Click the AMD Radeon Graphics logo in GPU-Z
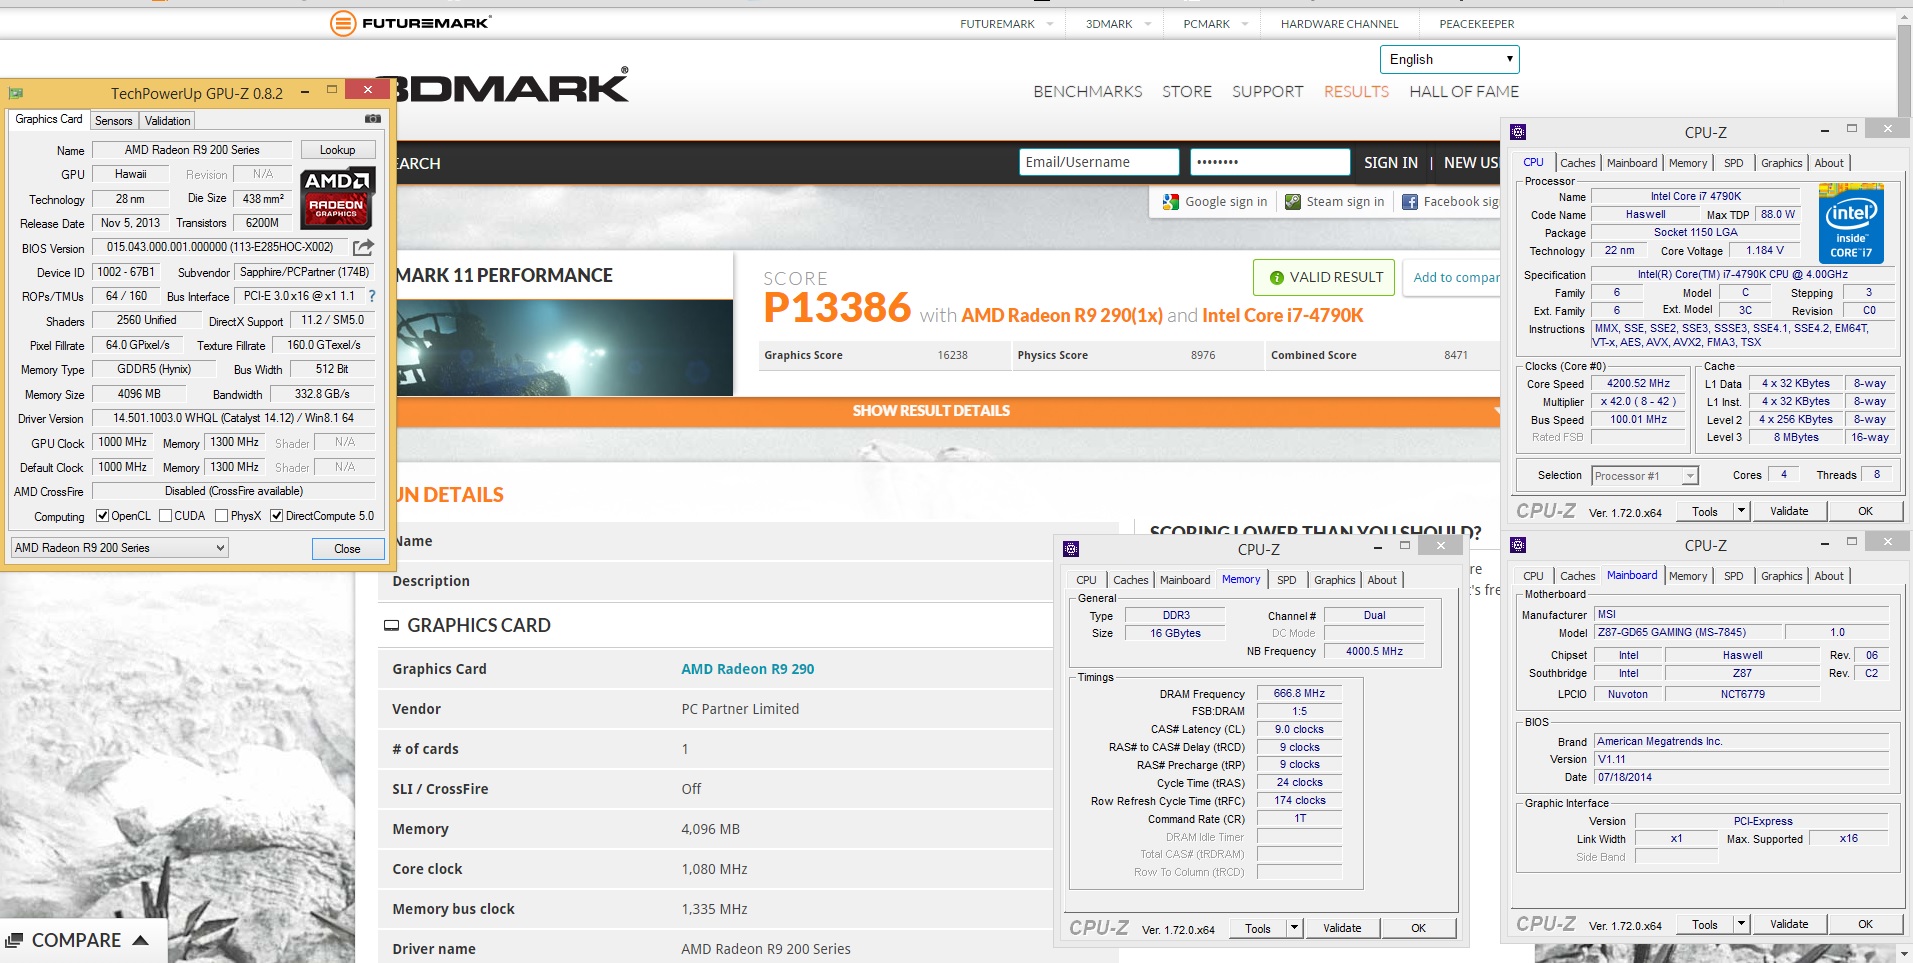 click(x=338, y=198)
